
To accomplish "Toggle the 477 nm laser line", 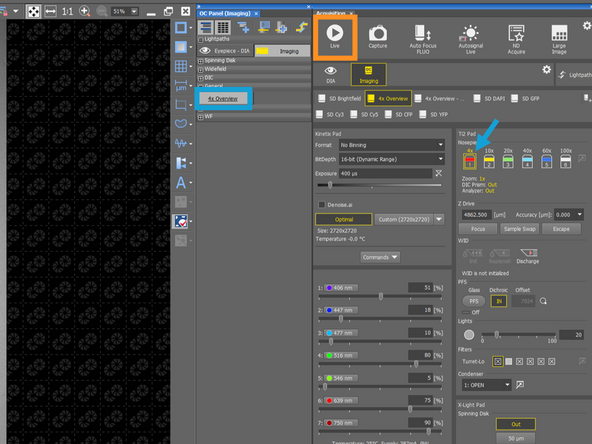I will pos(342,333).
